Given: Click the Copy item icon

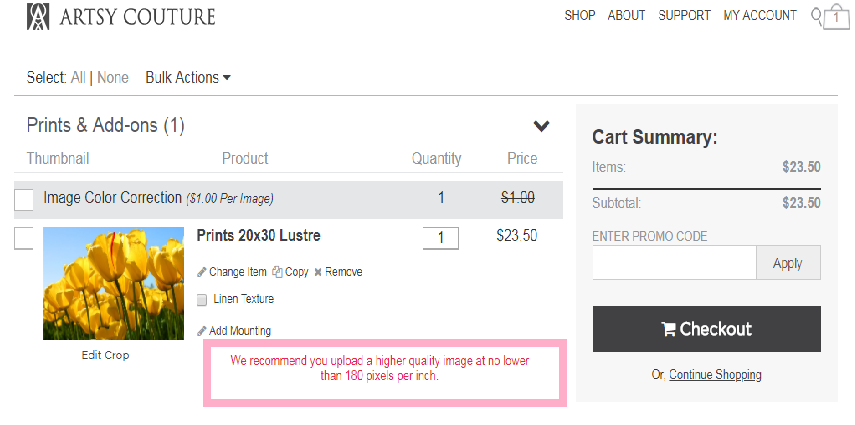Looking at the screenshot, I should coord(278,272).
